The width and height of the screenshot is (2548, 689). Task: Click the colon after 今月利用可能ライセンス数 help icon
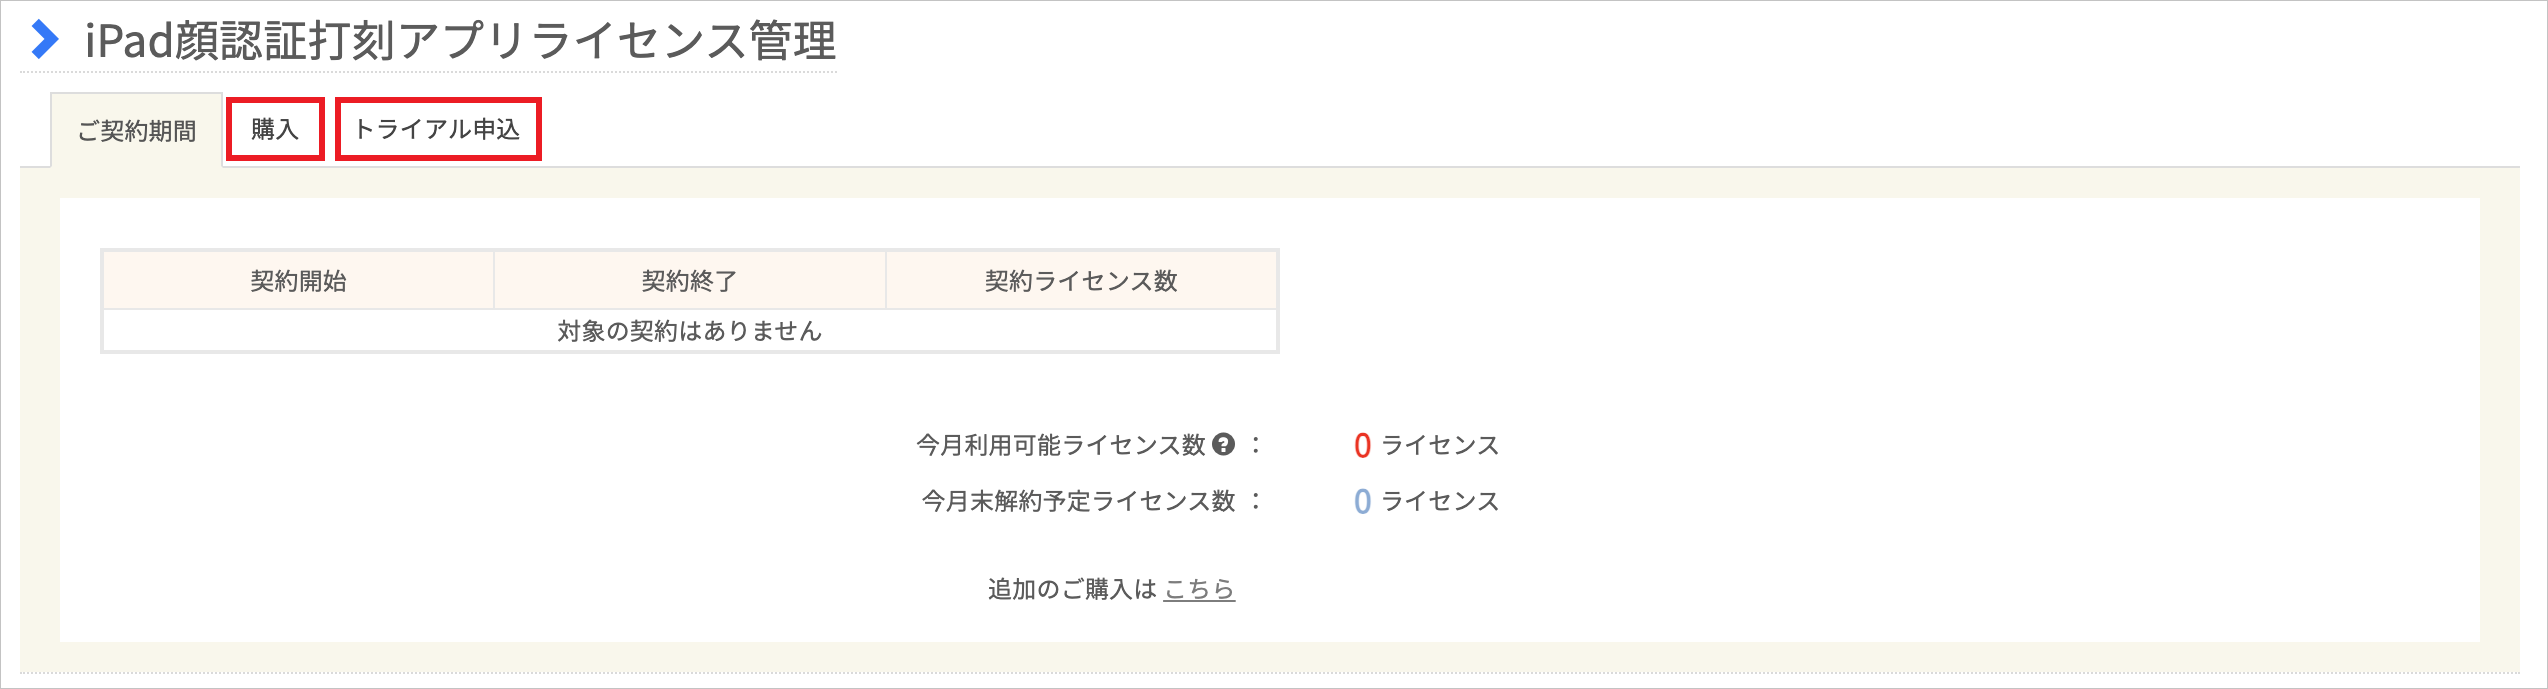tap(1256, 445)
